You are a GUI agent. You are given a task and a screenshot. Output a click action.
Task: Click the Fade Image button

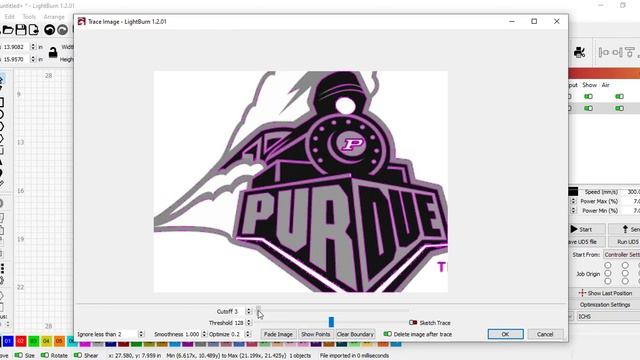coord(278,334)
